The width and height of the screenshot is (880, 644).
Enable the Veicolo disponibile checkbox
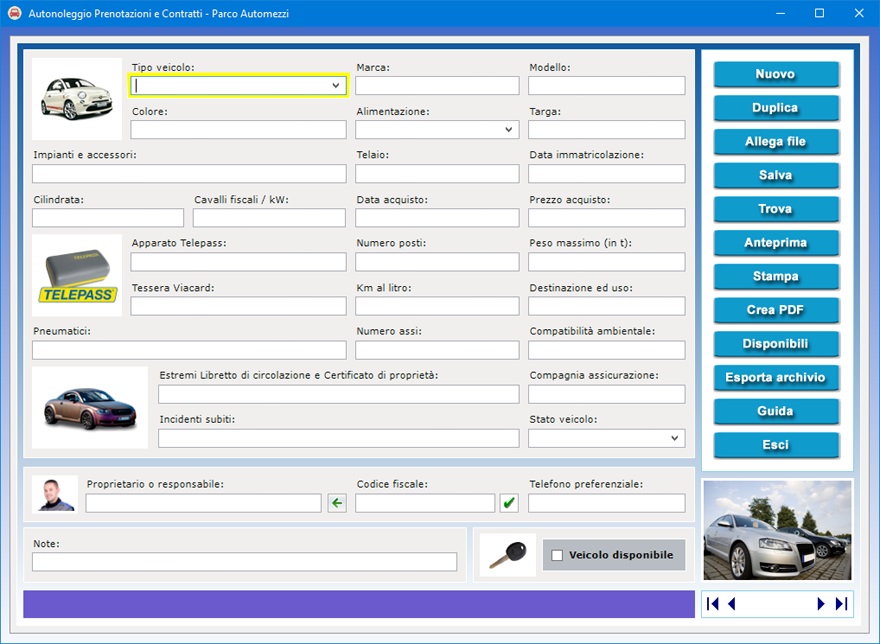[x=557, y=555]
